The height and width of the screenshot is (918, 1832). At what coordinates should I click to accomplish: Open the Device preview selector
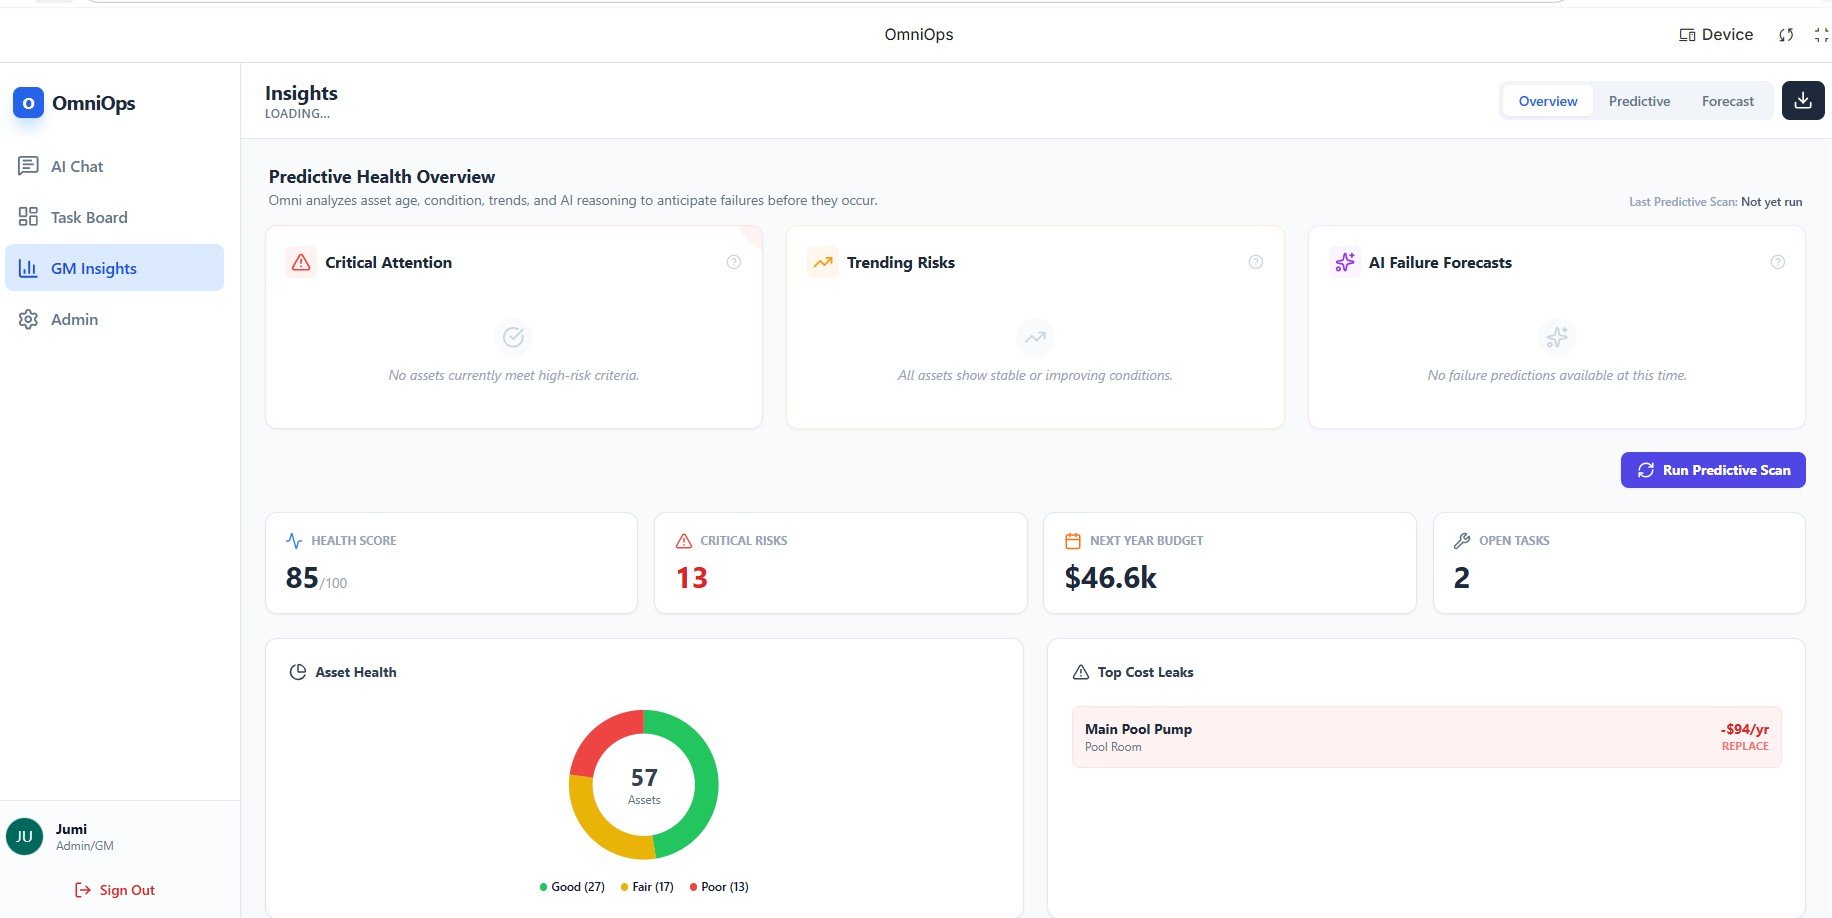point(1716,34)
